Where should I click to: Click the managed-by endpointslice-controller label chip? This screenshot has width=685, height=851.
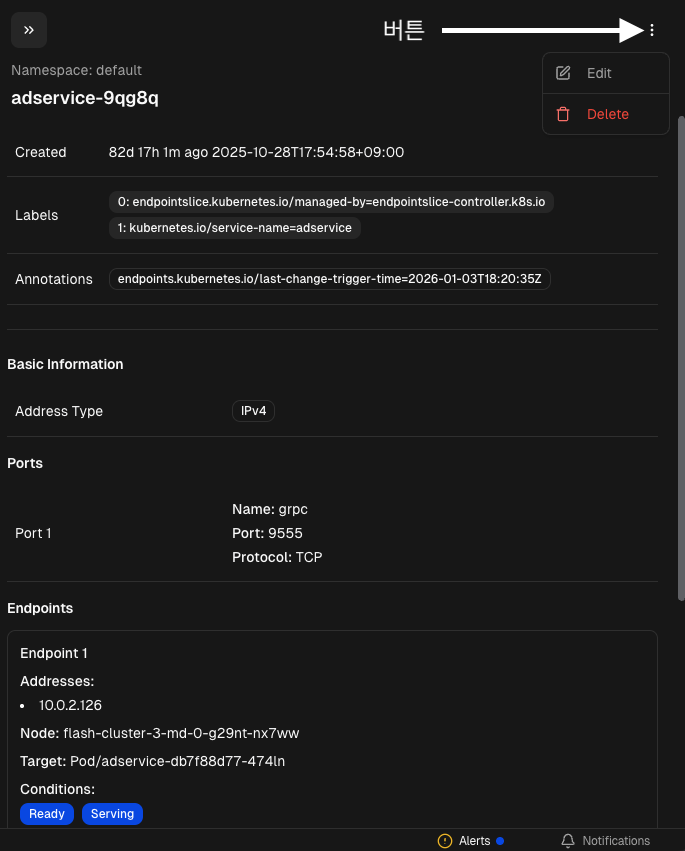331,202
